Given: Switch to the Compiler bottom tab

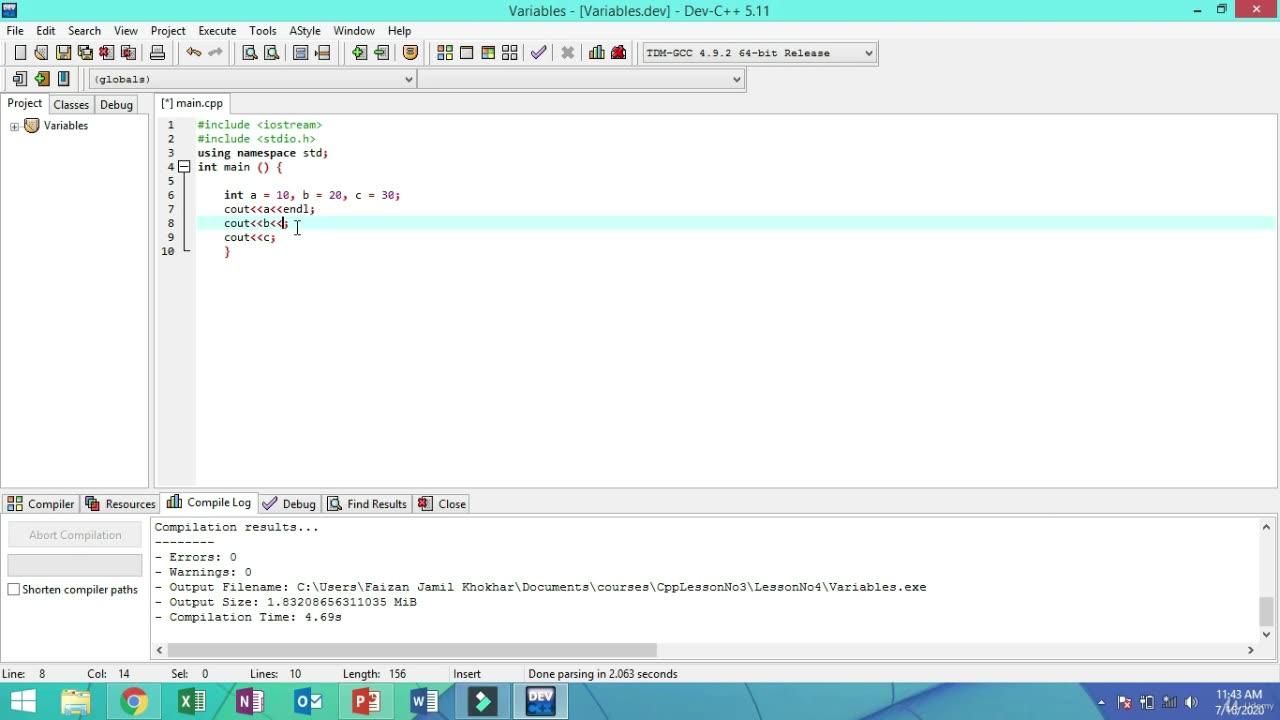Looking at the screenshot, I should pos(40,504).
